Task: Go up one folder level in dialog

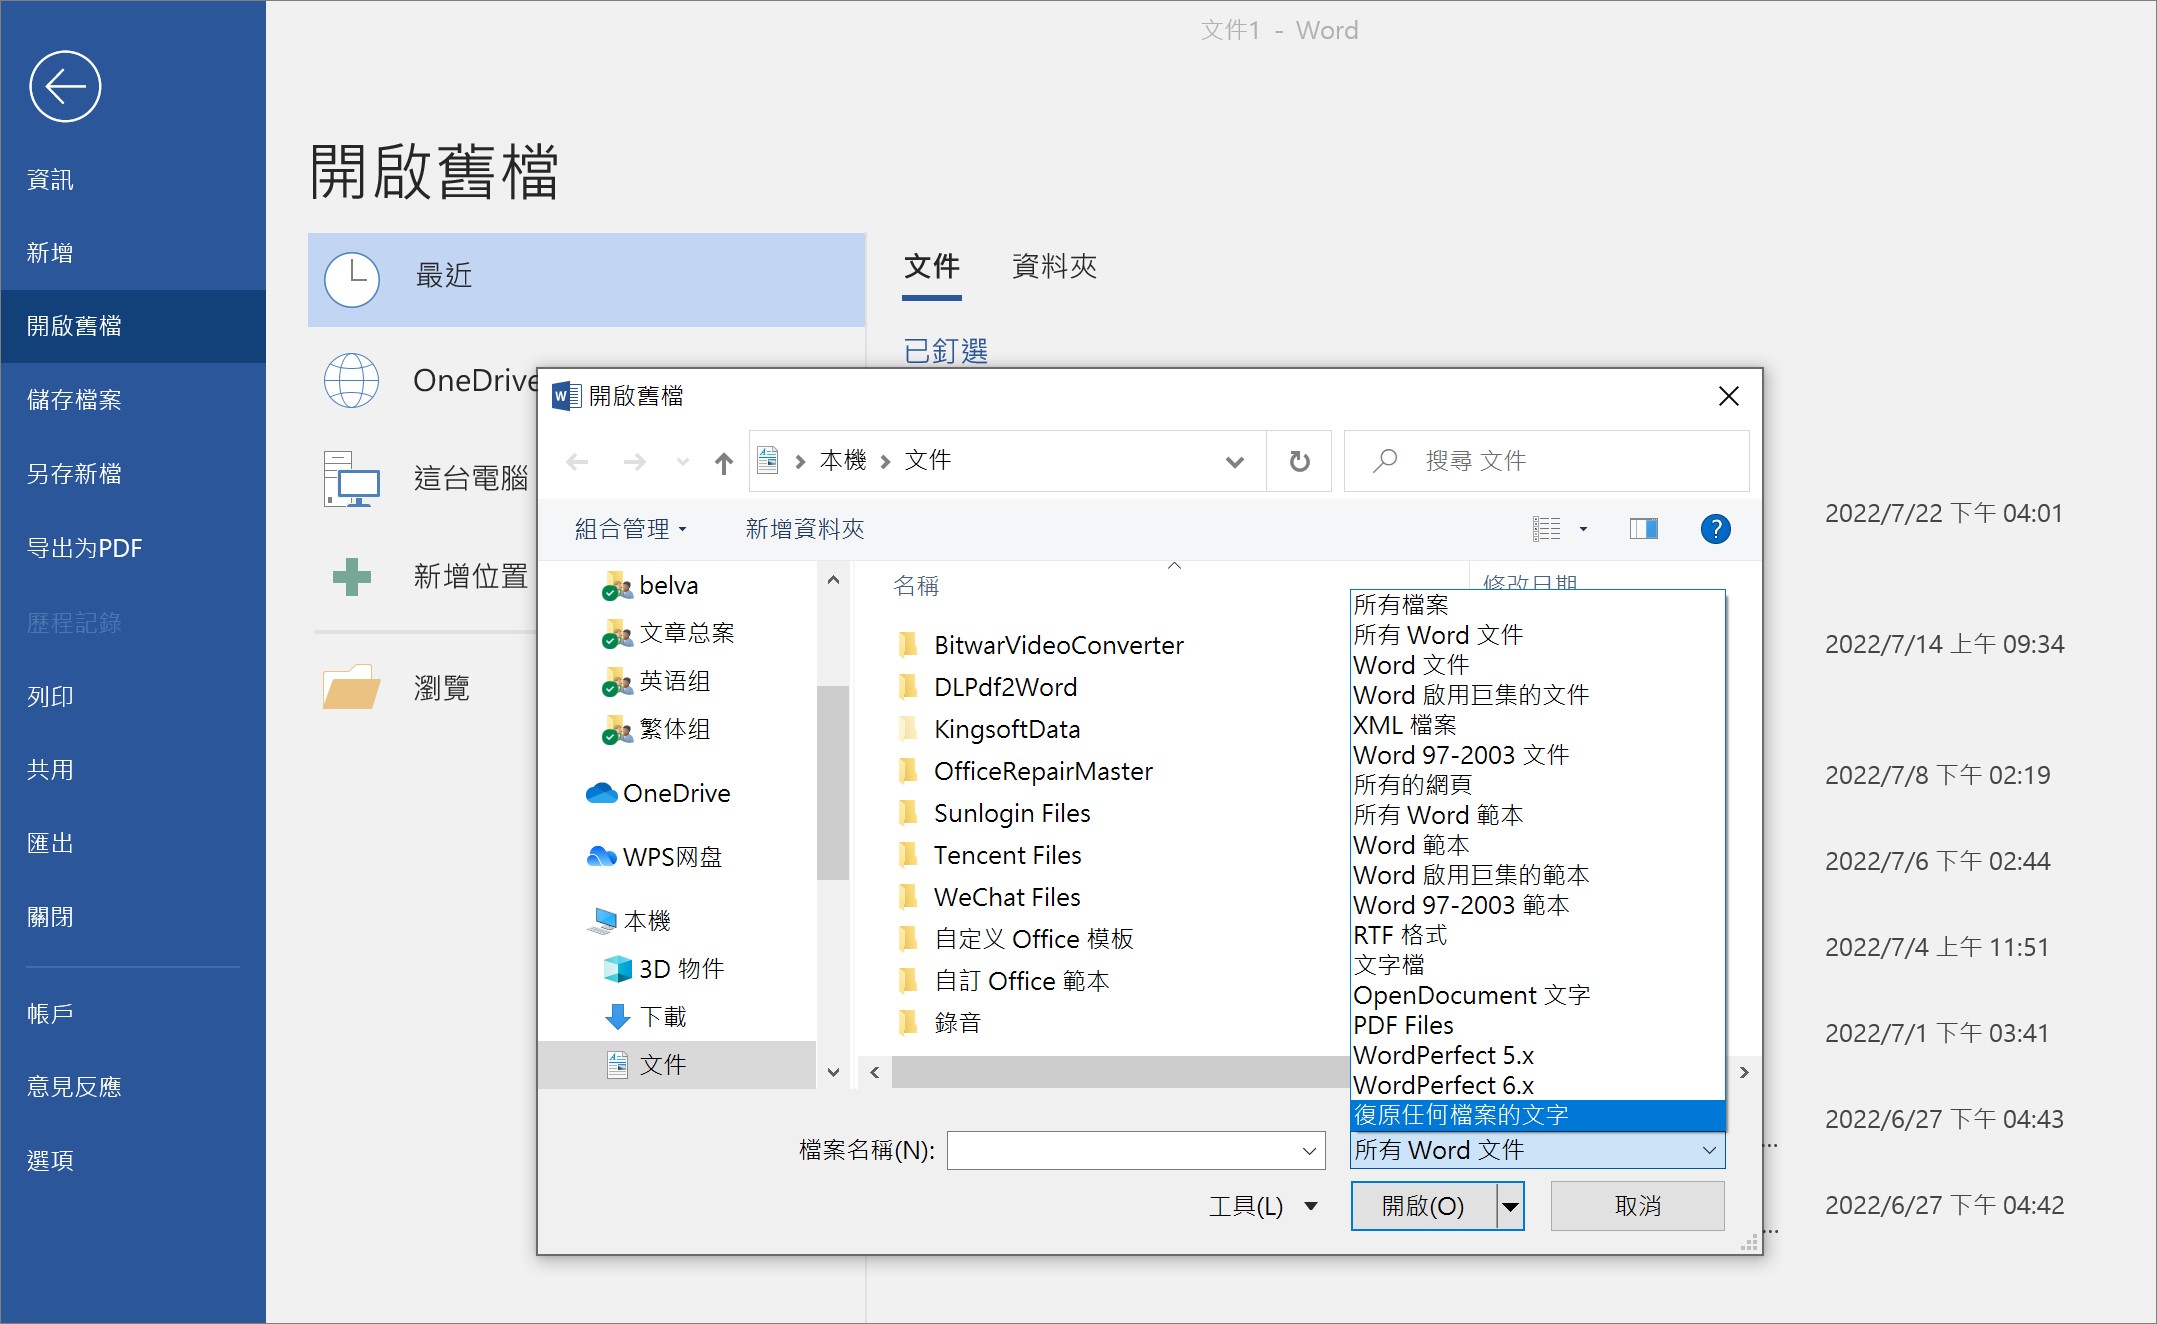Action: point(724,462)
